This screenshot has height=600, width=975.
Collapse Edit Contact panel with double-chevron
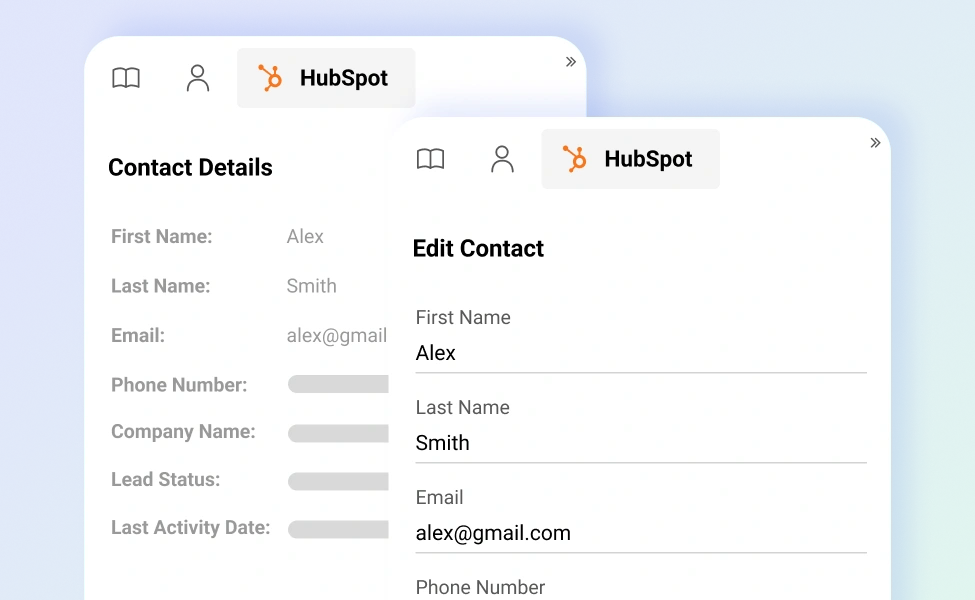[x=876, y=142]
